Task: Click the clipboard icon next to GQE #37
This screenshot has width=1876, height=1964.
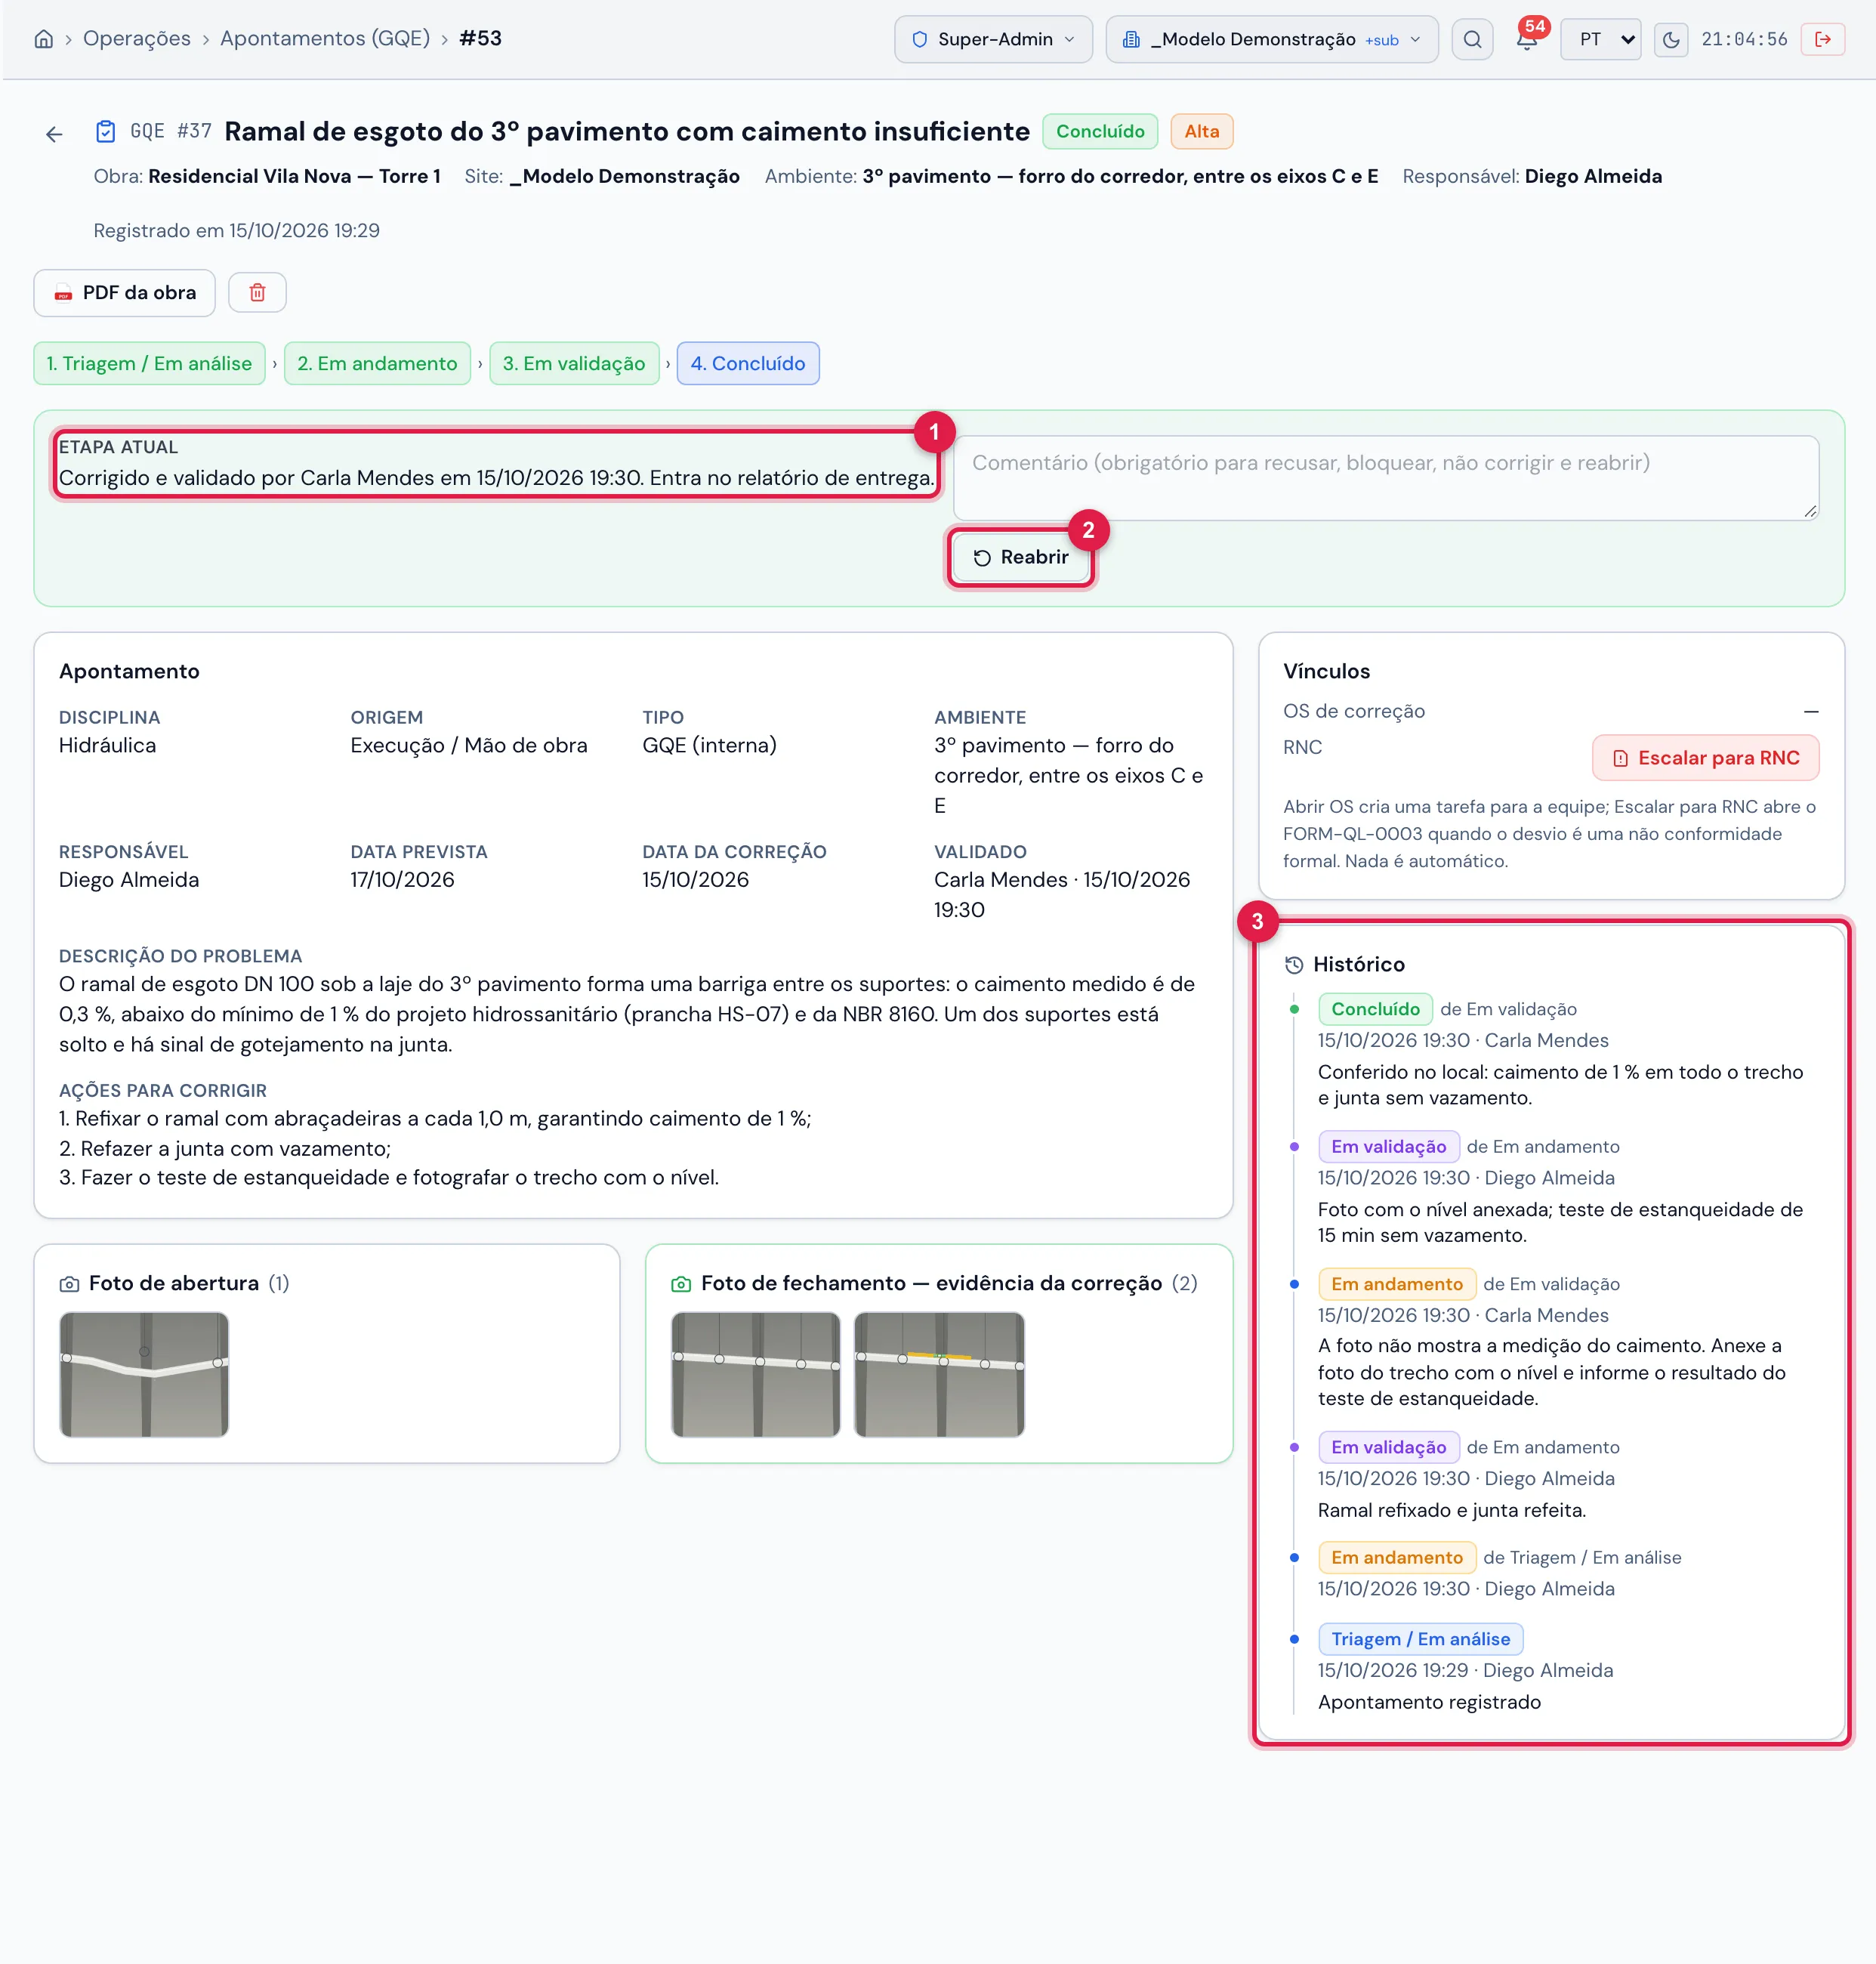Action: coord(105,132)
